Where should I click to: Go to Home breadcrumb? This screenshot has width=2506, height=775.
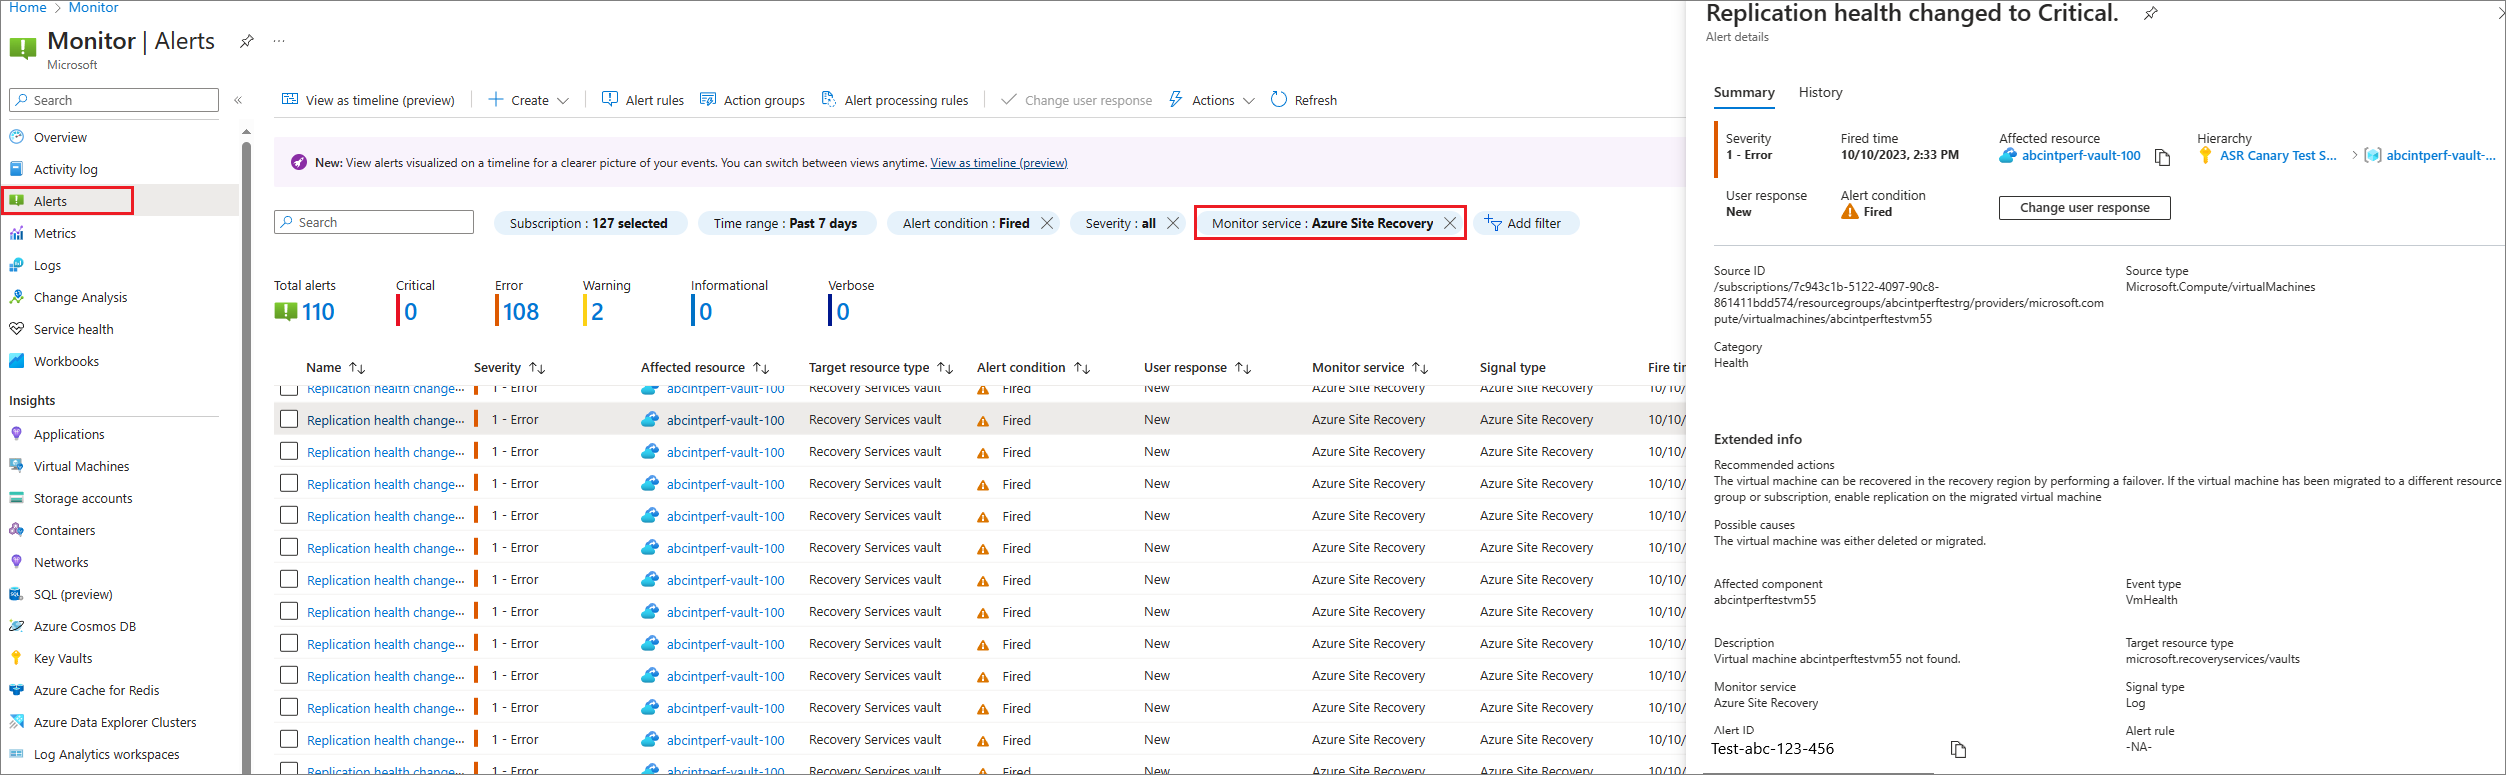pos(28,7)
